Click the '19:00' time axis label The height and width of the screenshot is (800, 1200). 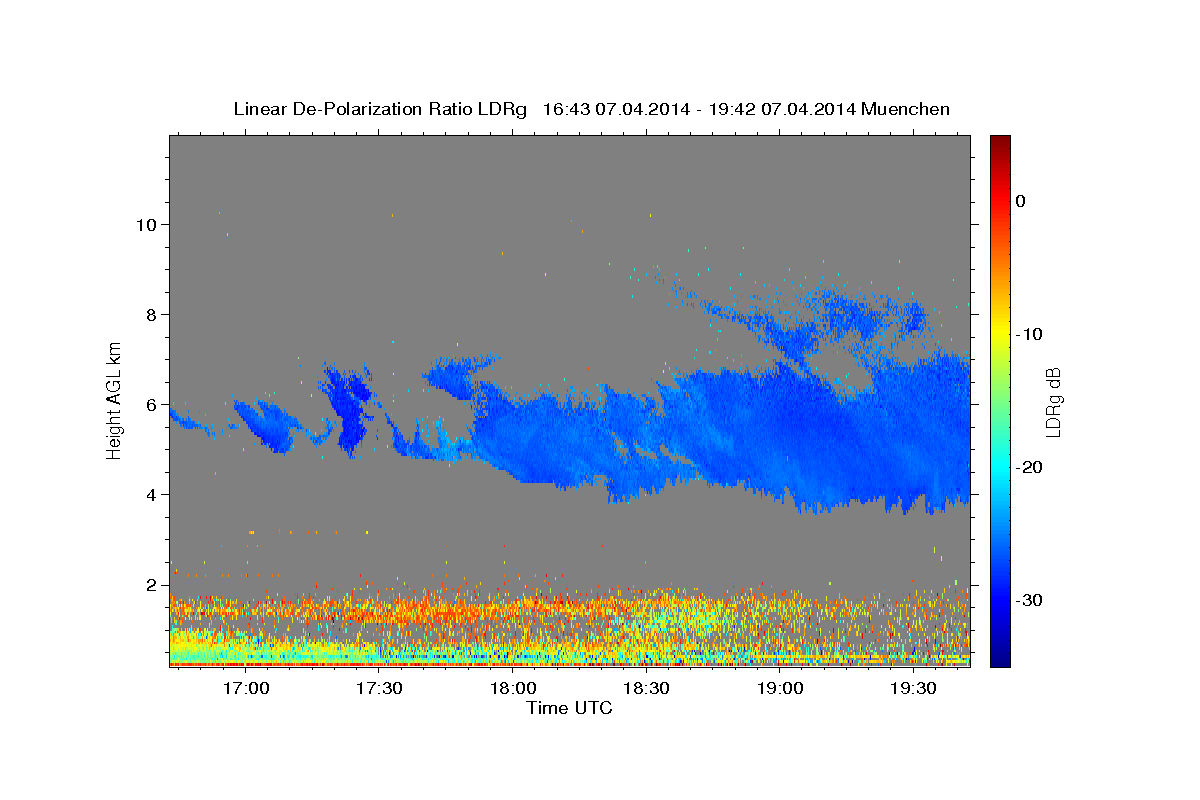(780, 688)
